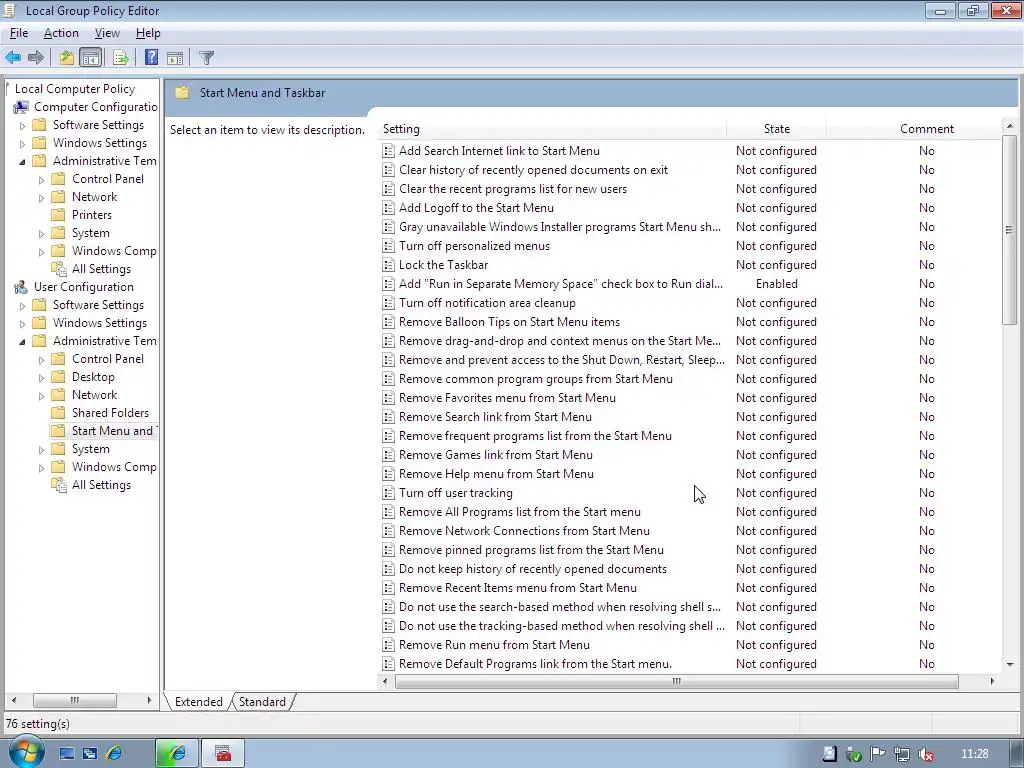Image resolution: width=1024 pixels, height=768 pixels.
Task: Select 'Turn off personalized menus' setting
Action: (x=474, y=246)
